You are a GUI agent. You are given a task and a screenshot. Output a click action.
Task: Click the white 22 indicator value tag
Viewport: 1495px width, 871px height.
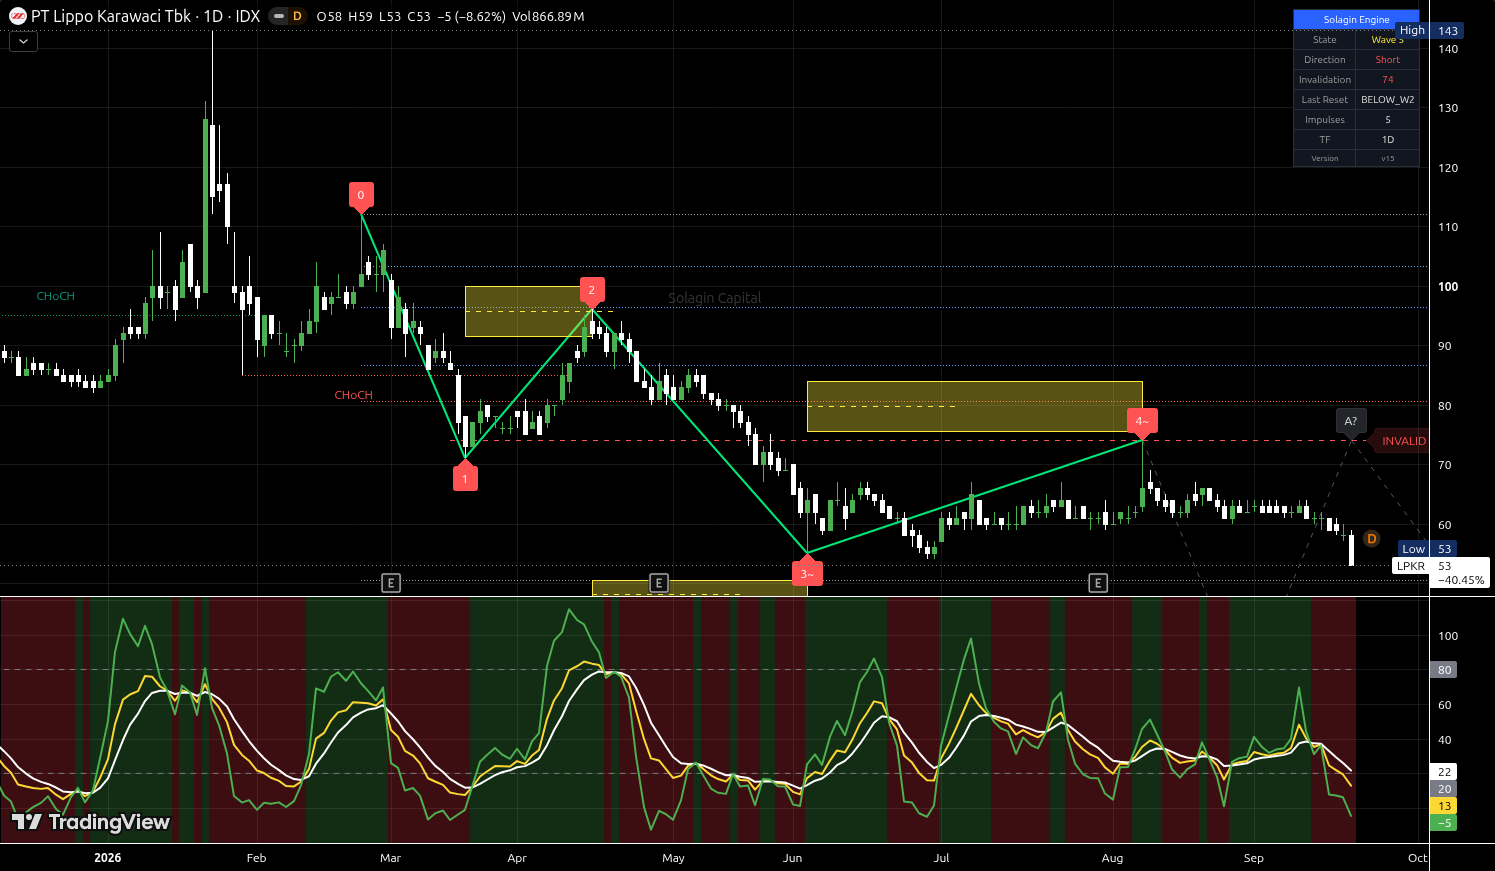[x=1444, y=772]
